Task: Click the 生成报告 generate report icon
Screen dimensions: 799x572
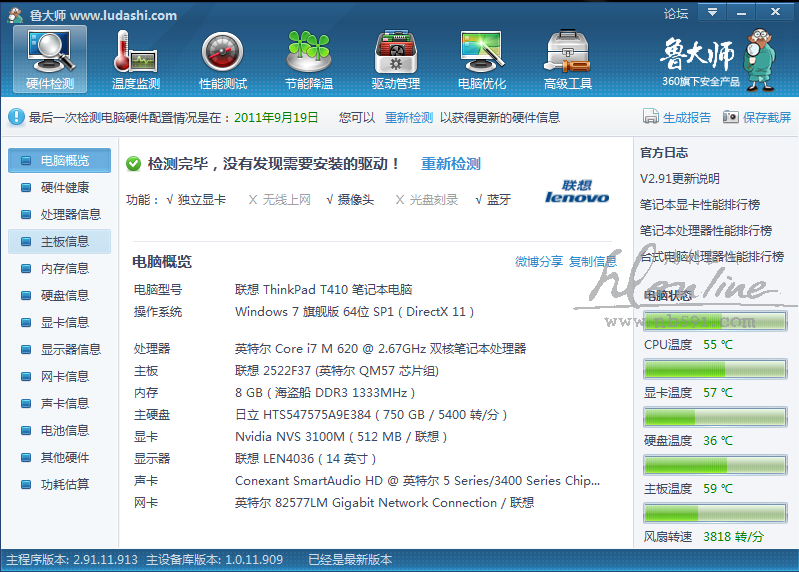Action: [x=651, y=117]
